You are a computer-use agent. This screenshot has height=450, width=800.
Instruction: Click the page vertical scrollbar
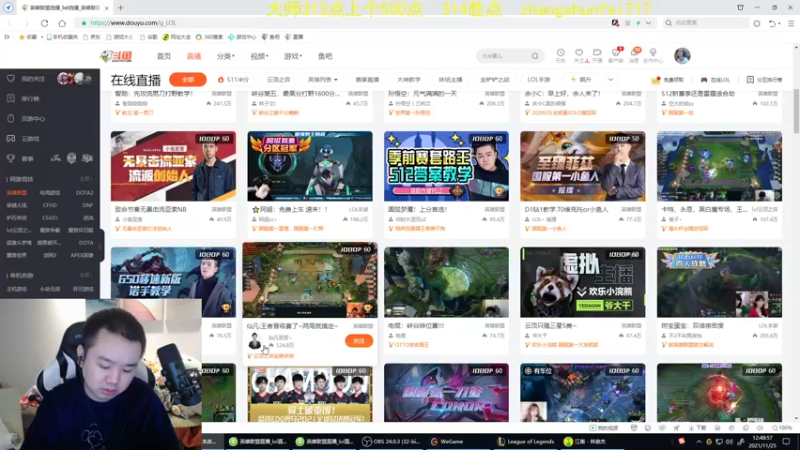[796, 111]
